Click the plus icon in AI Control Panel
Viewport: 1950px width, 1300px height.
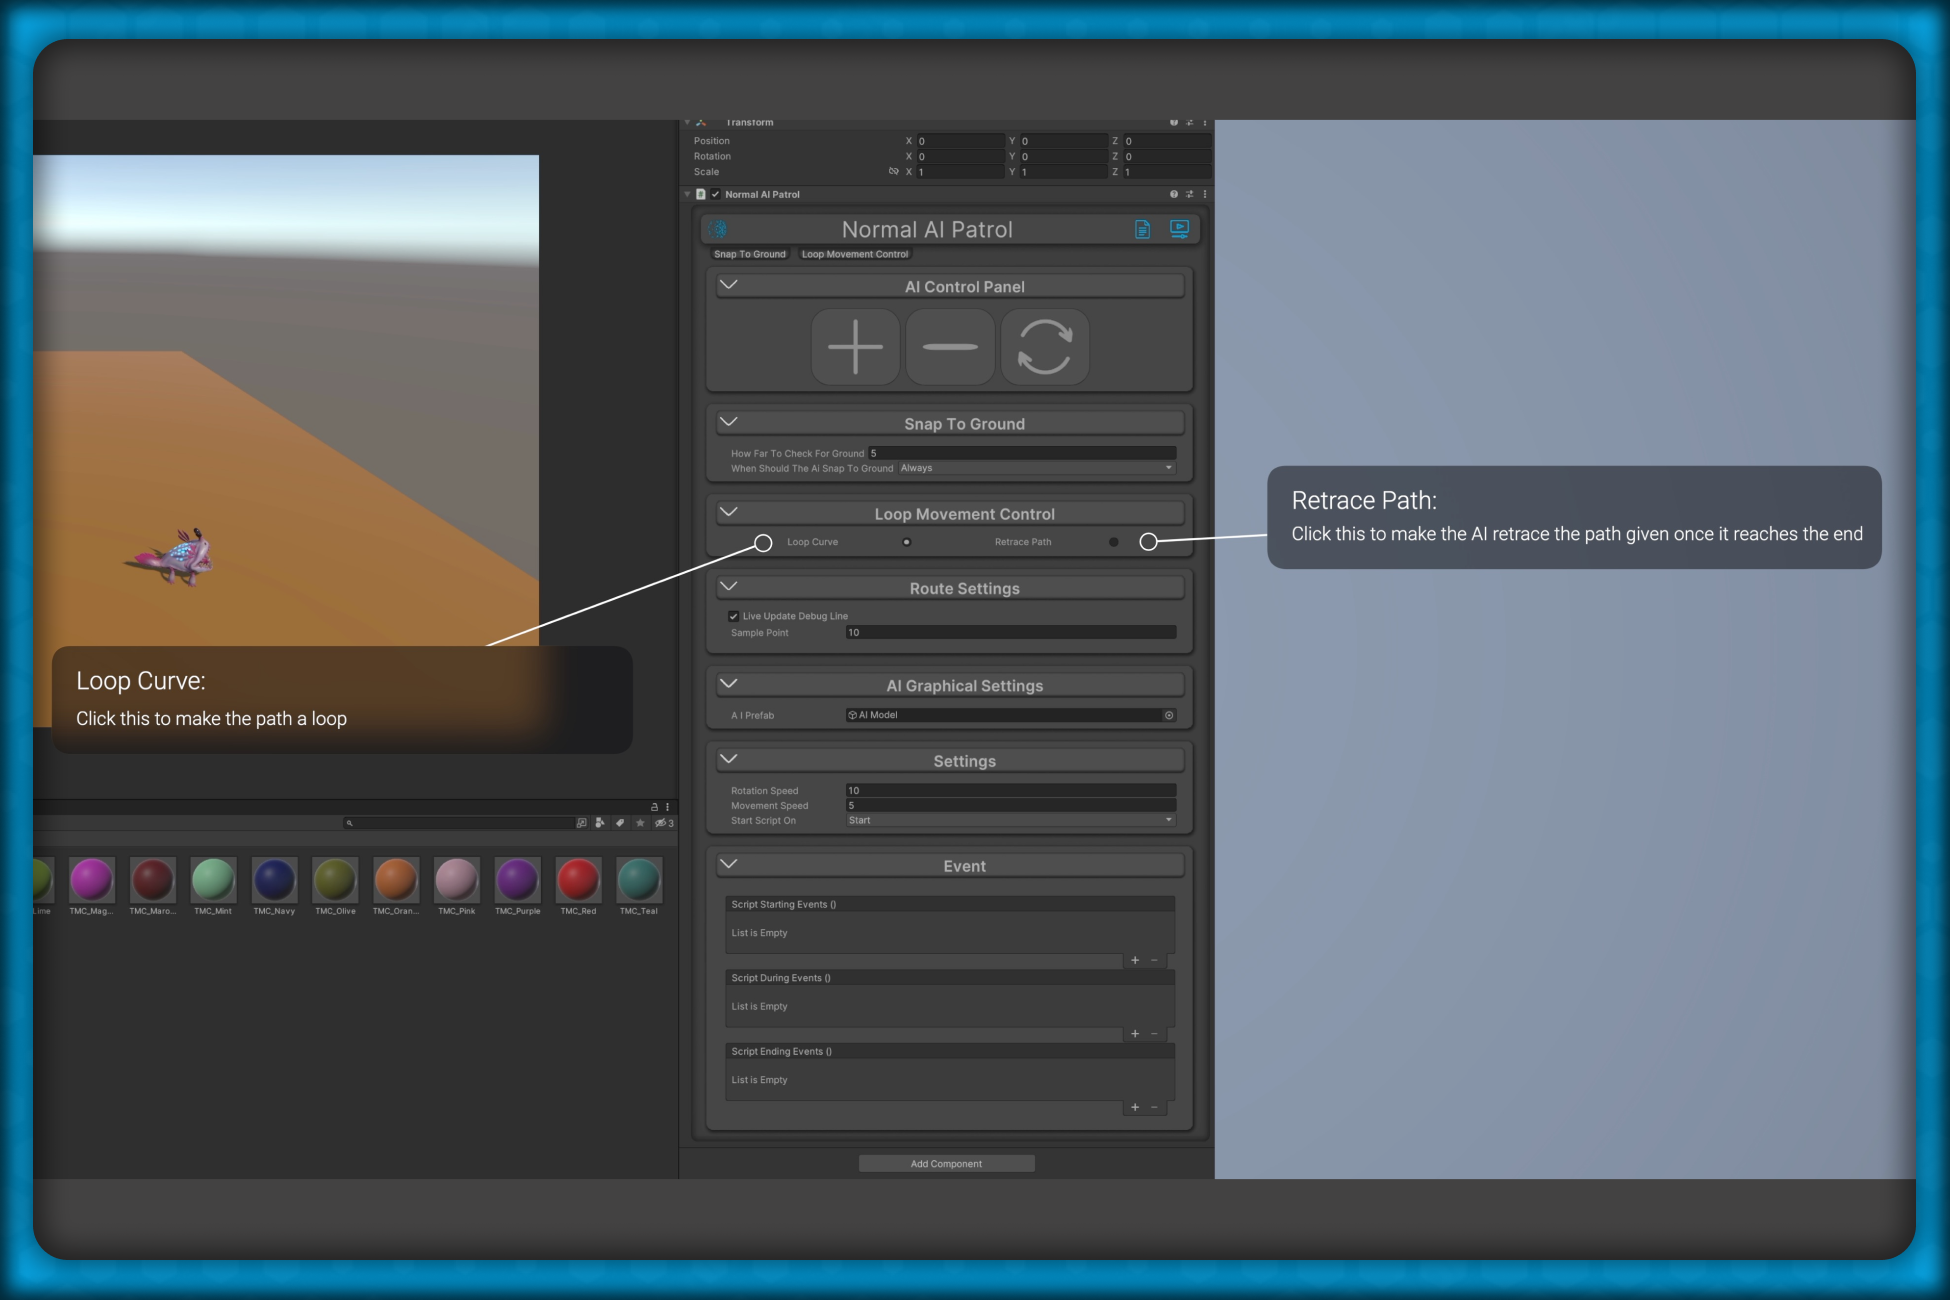point(855,347)
